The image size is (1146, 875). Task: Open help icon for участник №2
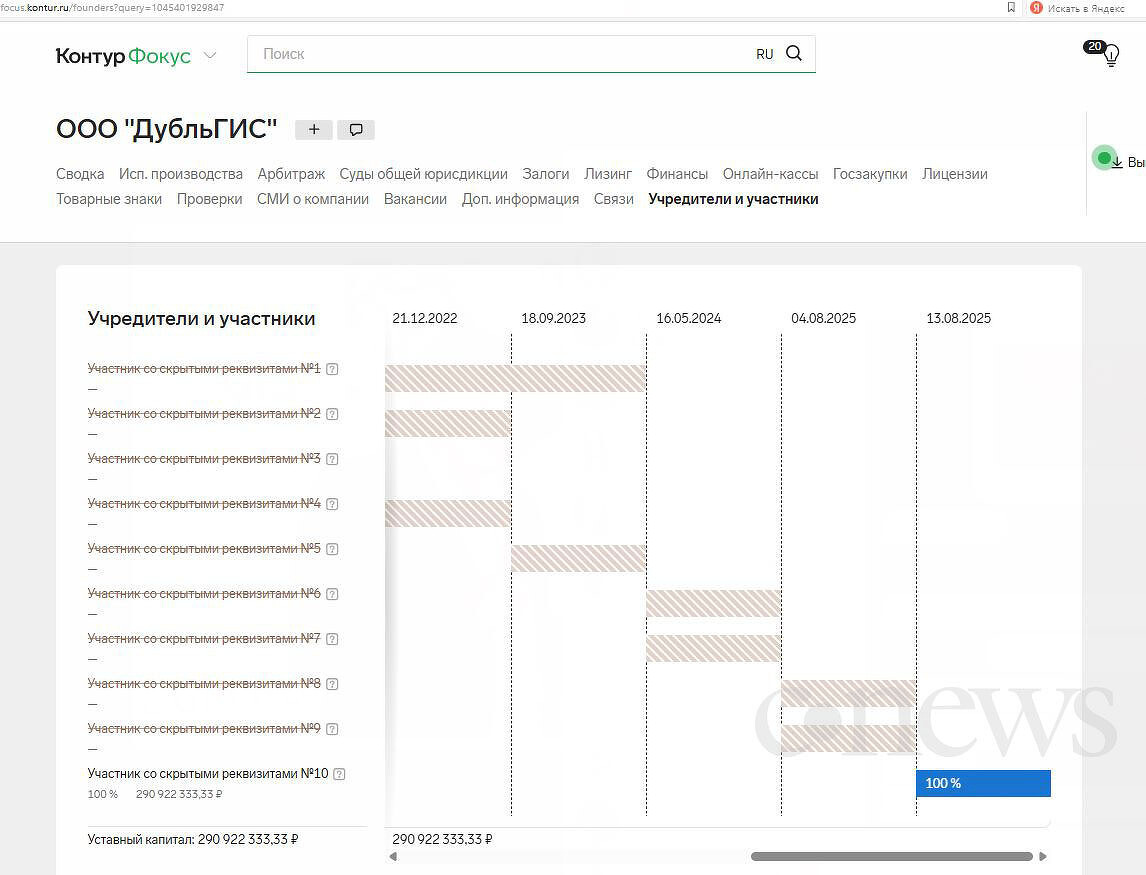332,414
